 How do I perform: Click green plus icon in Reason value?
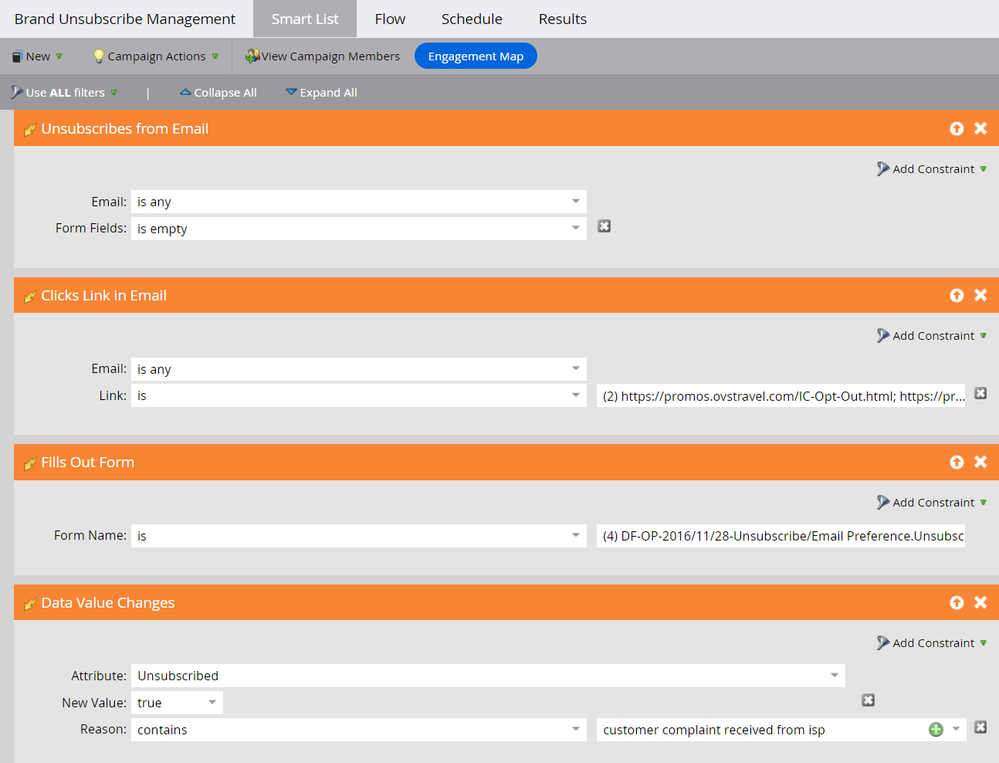pos(935,730)
